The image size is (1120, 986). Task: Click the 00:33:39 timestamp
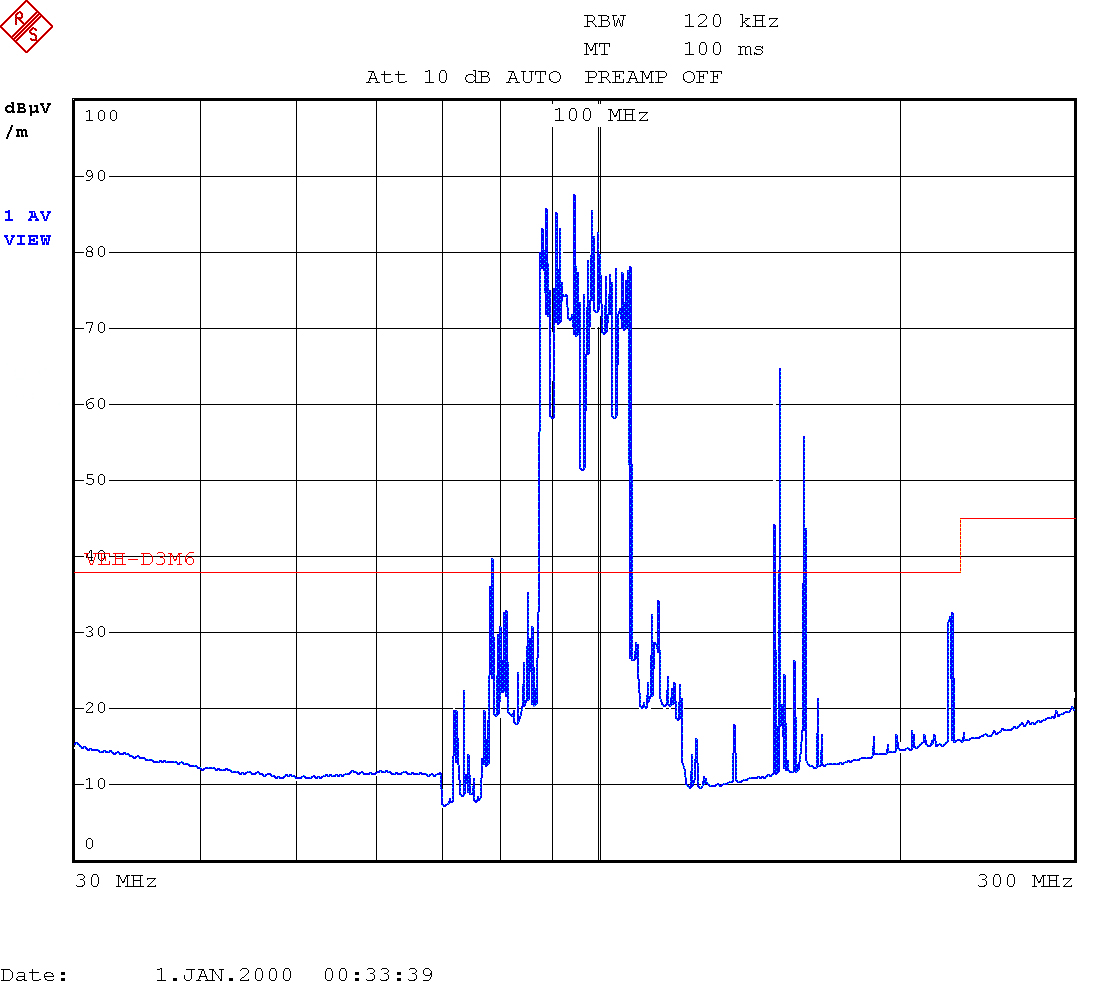379,975
